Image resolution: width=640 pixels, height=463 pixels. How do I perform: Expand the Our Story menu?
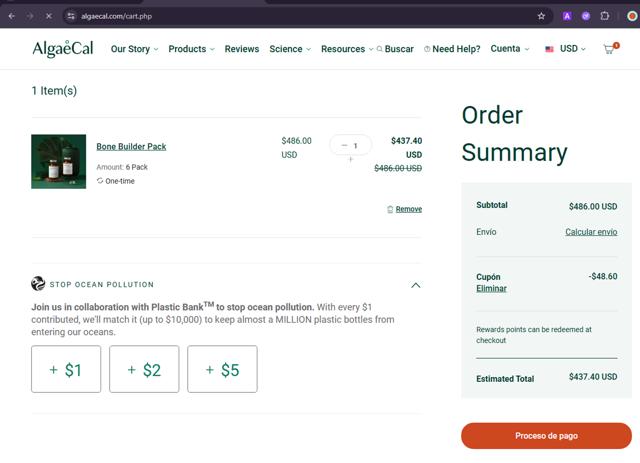pos(134,49)
